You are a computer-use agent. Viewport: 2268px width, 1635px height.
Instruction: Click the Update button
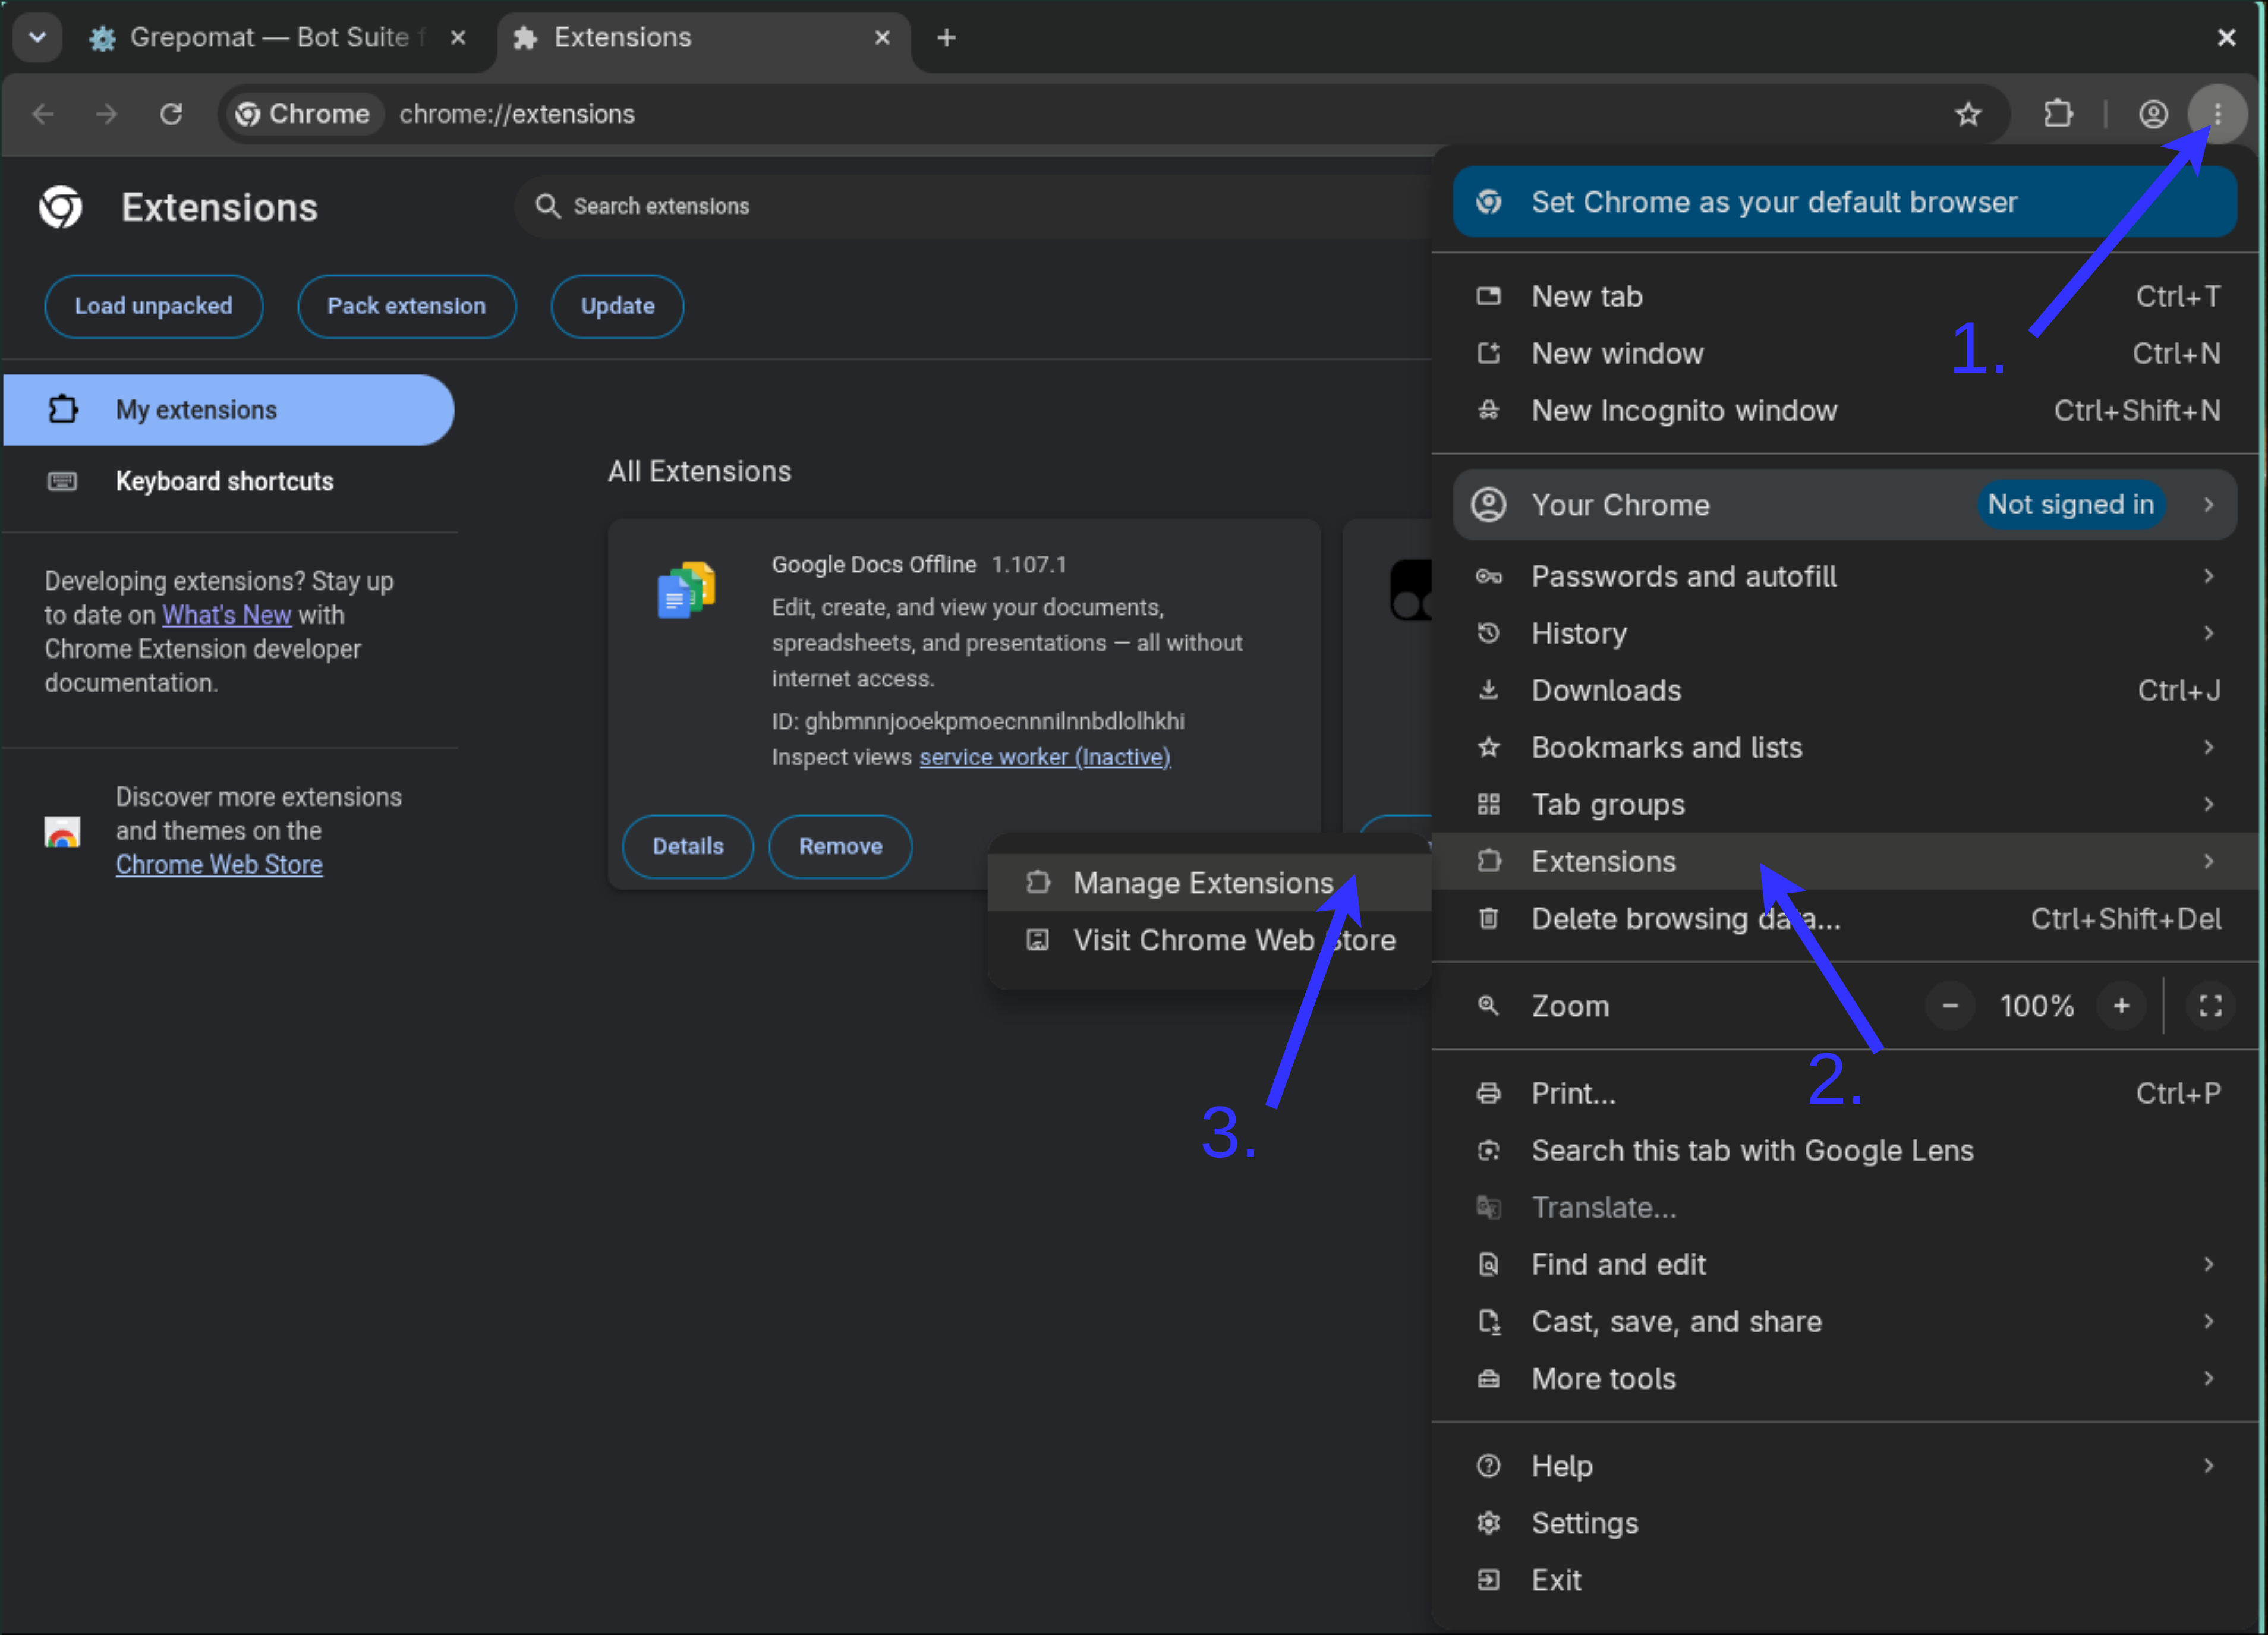coord(617,306)
